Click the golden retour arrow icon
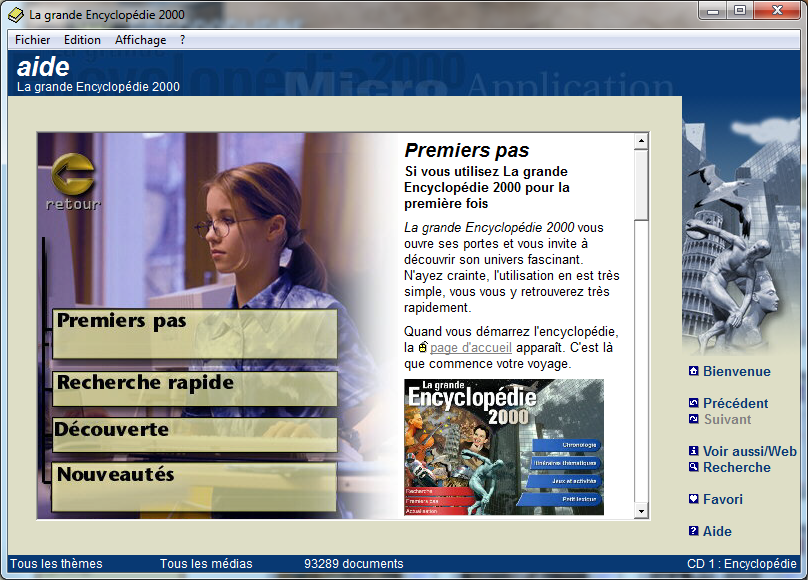The image size is (808, 580). (73, 174)
